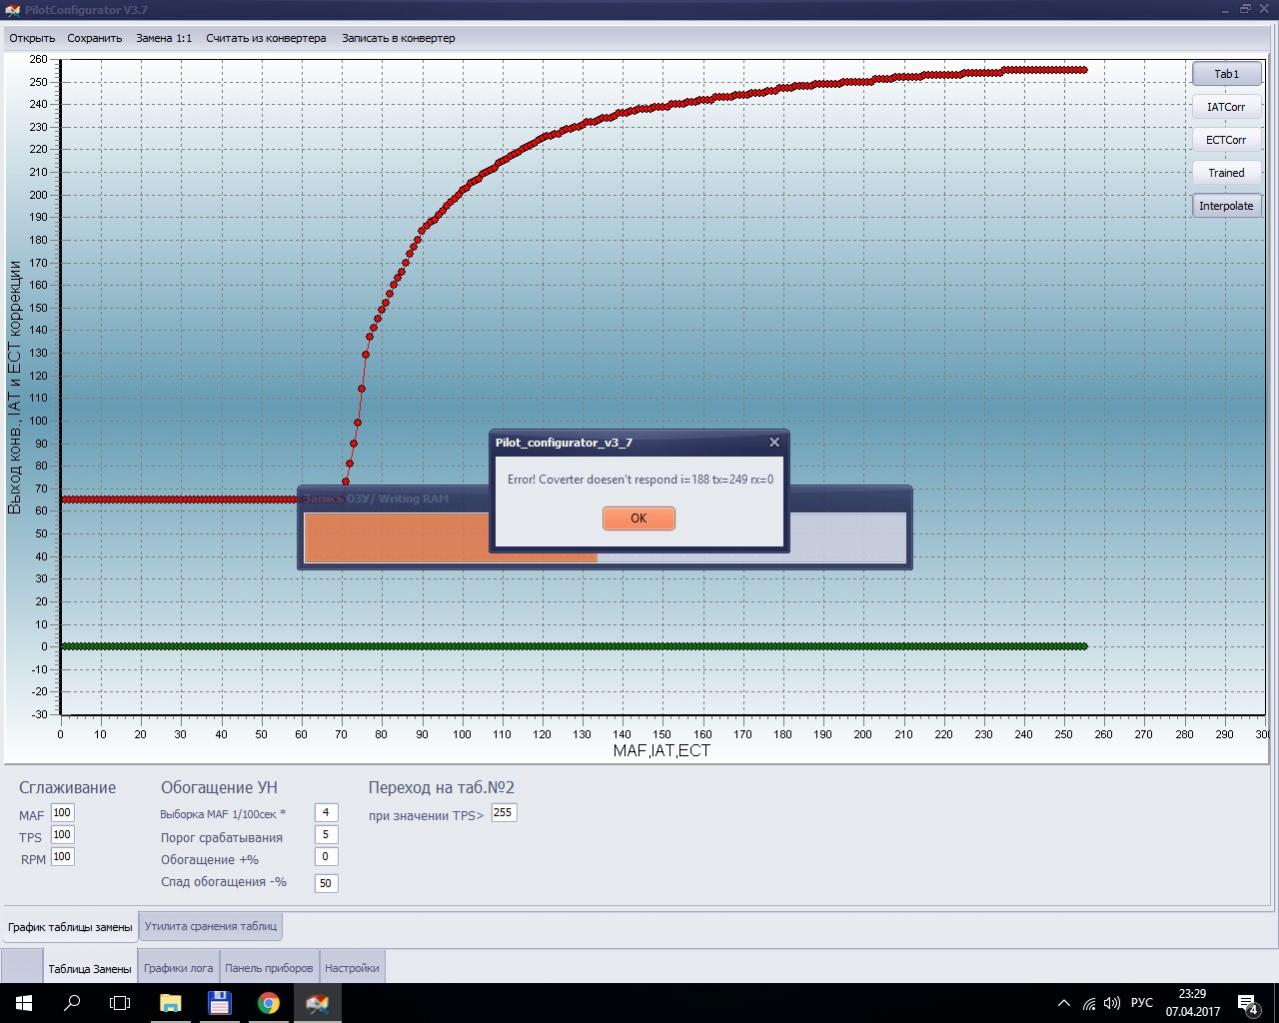The height and width of the screenshot is (1023, 1279).
Task: Click the floppy disk taskbar app icon
Action: [x=219, y=1003]
